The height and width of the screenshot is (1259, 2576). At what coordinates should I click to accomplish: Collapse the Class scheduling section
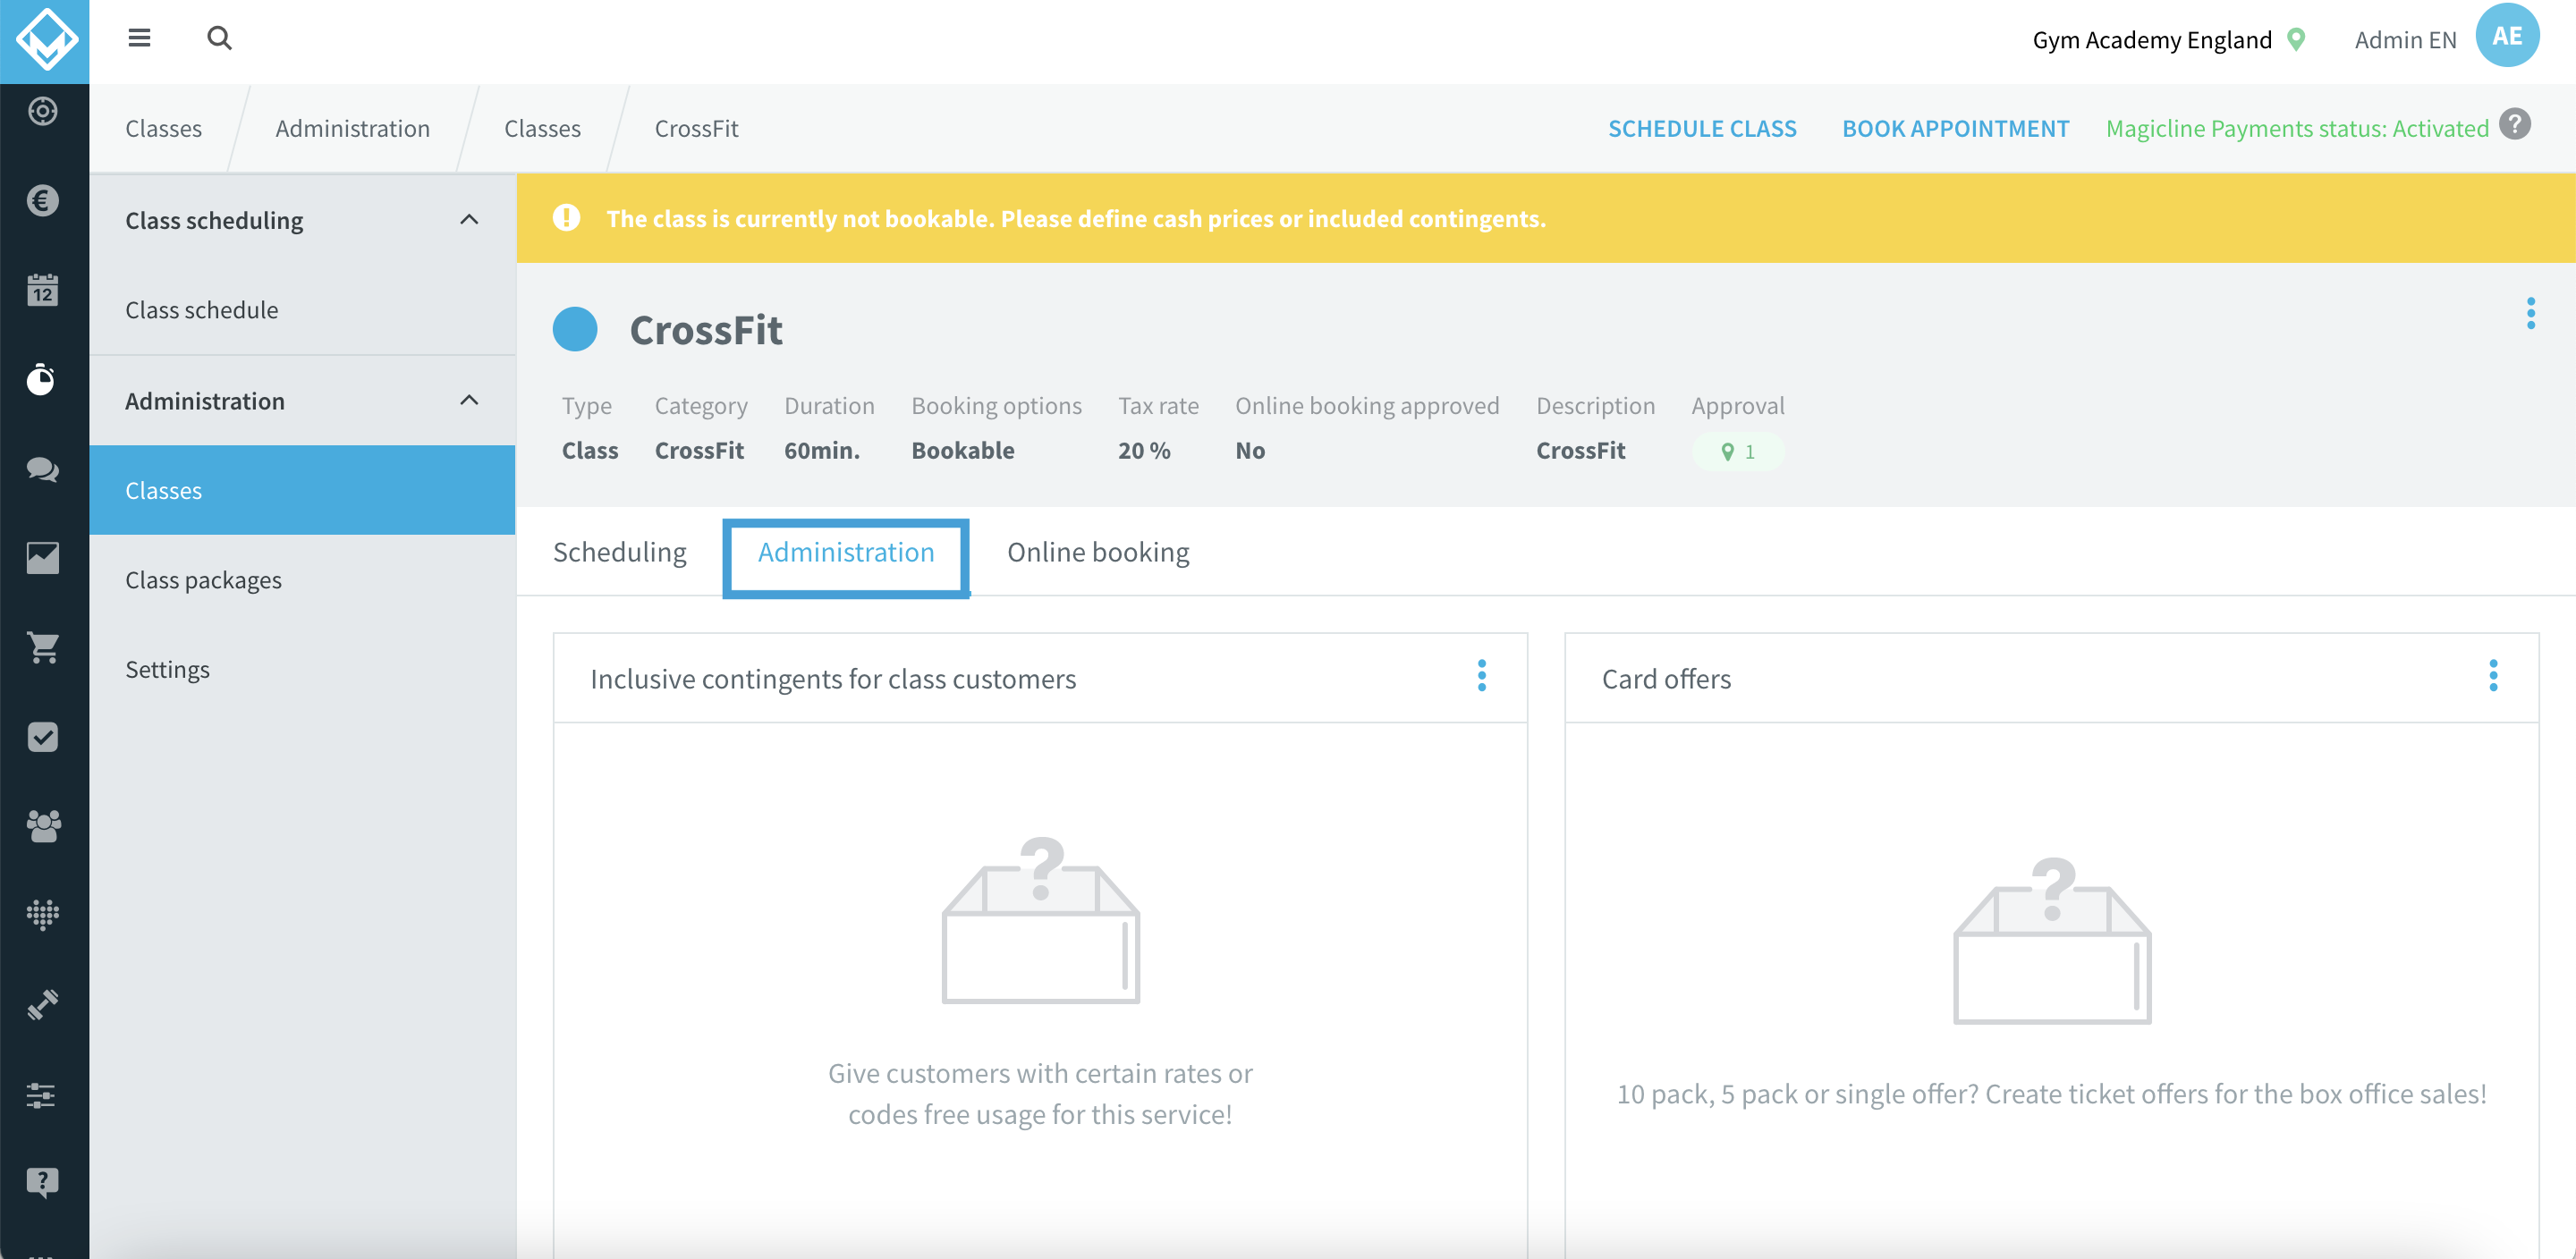tap(469, 220)
